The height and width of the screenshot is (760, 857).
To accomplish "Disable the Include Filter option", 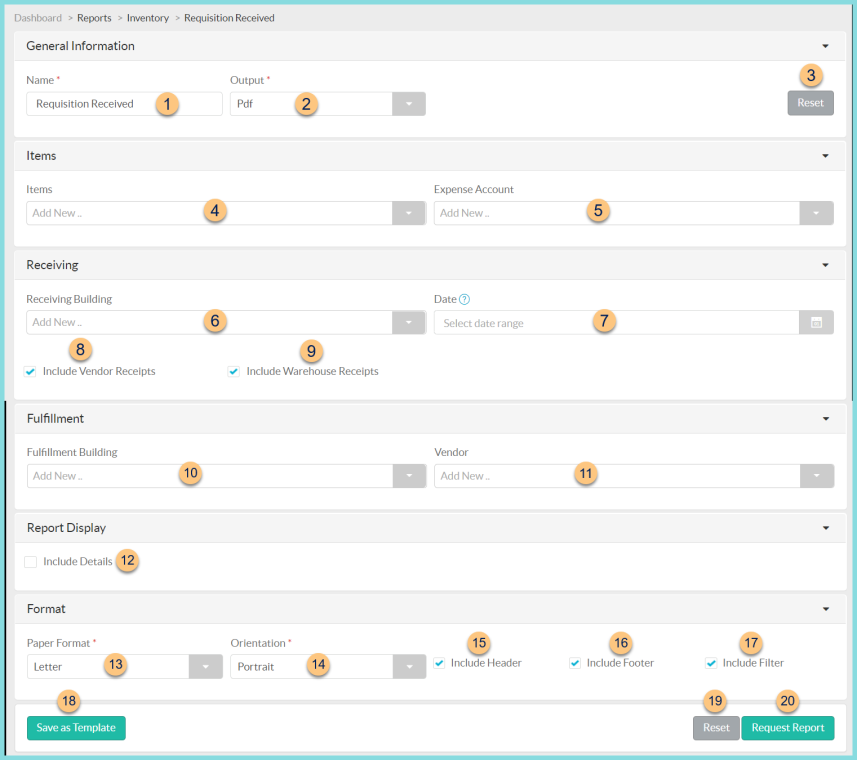I will [711, 662].
